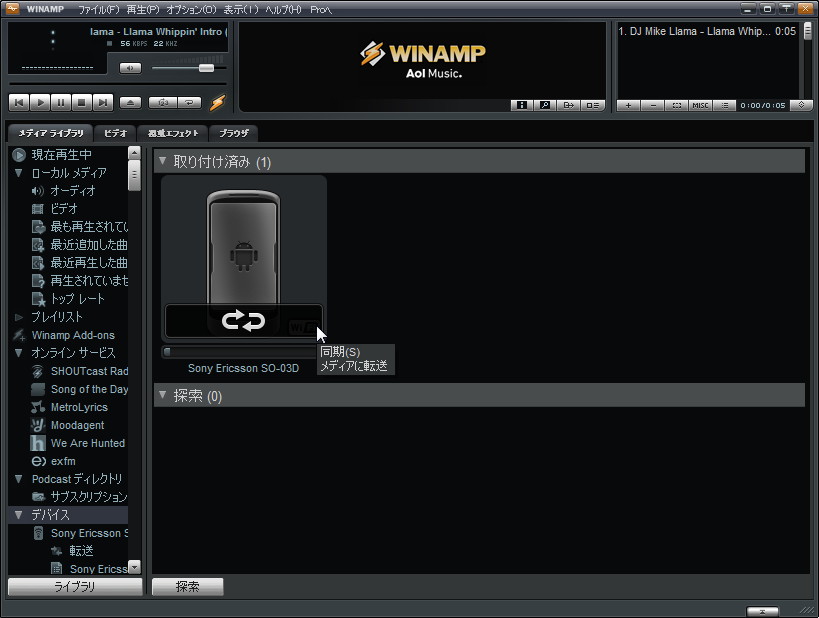Open a file using the eject button
Viewport: 819px width, 618px height.
(x=131, y=102)
